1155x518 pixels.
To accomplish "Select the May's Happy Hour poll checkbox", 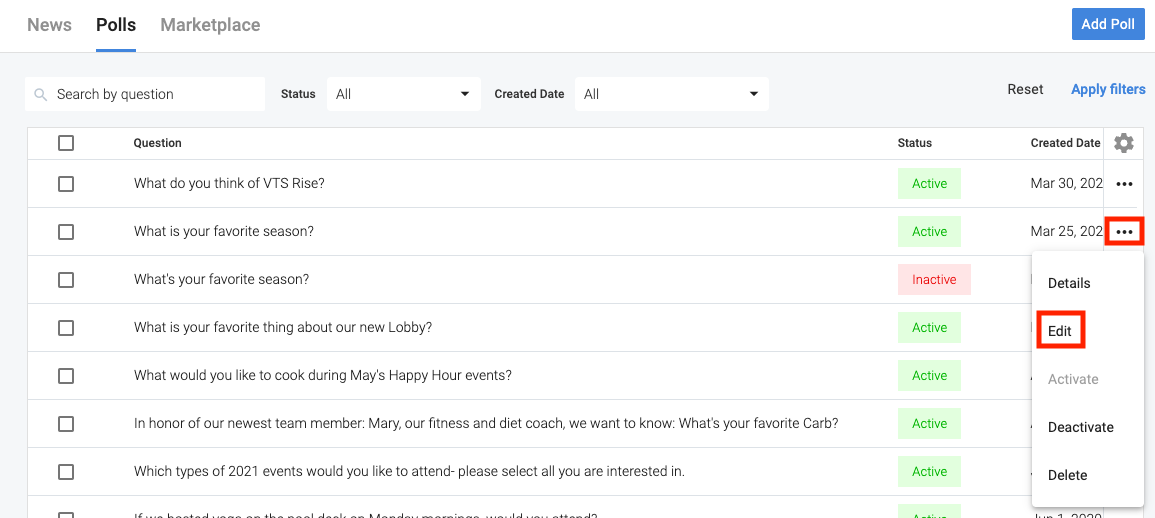I will point(66,376).
